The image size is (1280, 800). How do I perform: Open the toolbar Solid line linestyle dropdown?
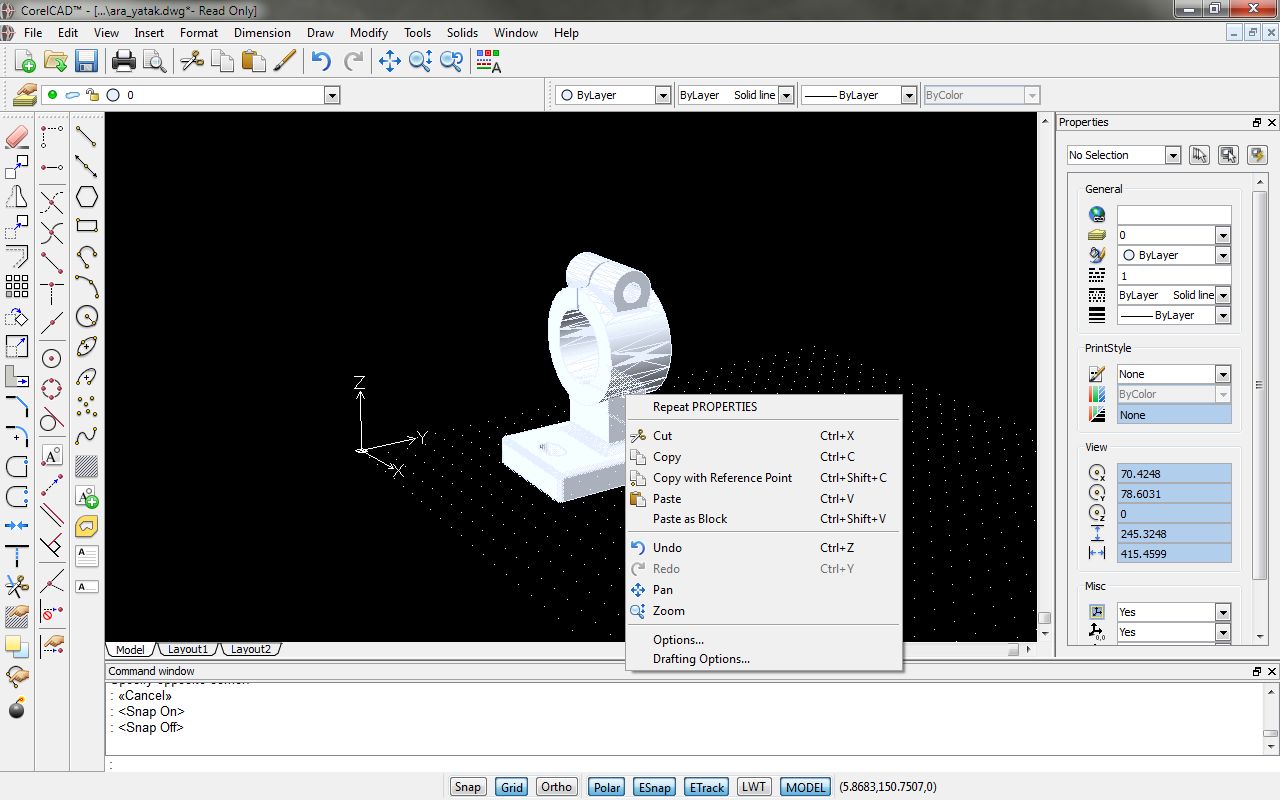786,95
